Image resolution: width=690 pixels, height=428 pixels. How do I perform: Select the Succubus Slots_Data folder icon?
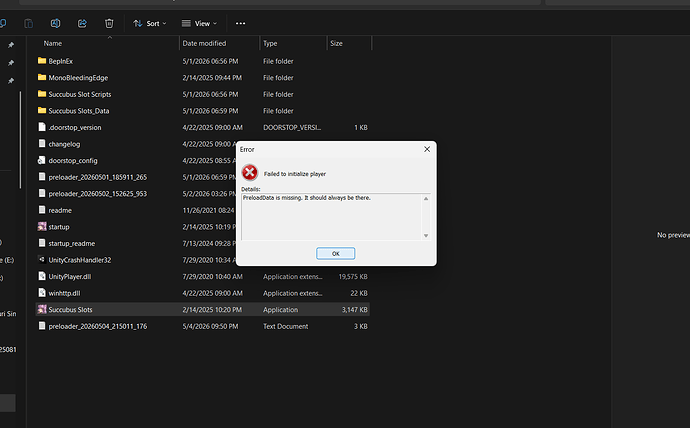click(x=42, y=110)
